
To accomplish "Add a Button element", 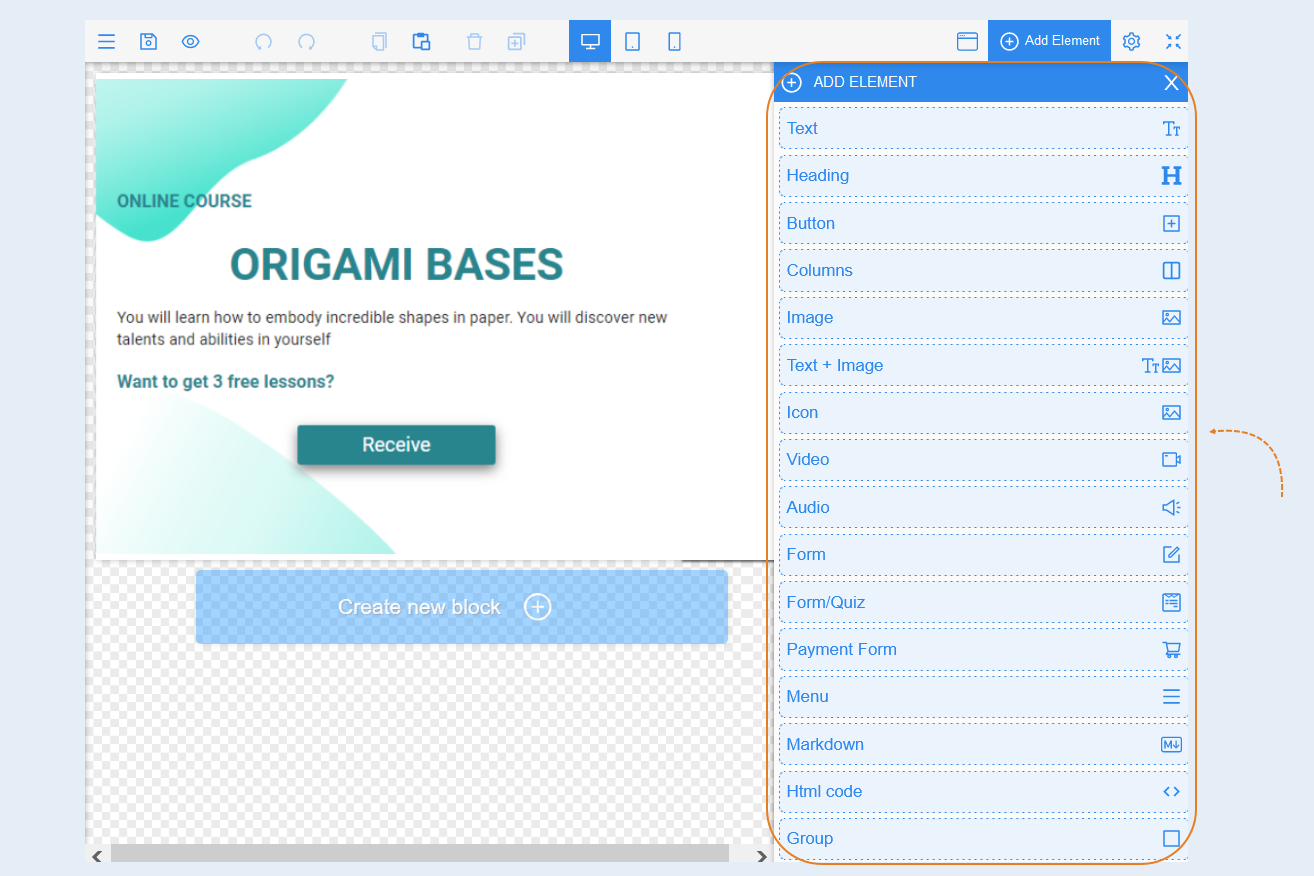I will point(983,223).
